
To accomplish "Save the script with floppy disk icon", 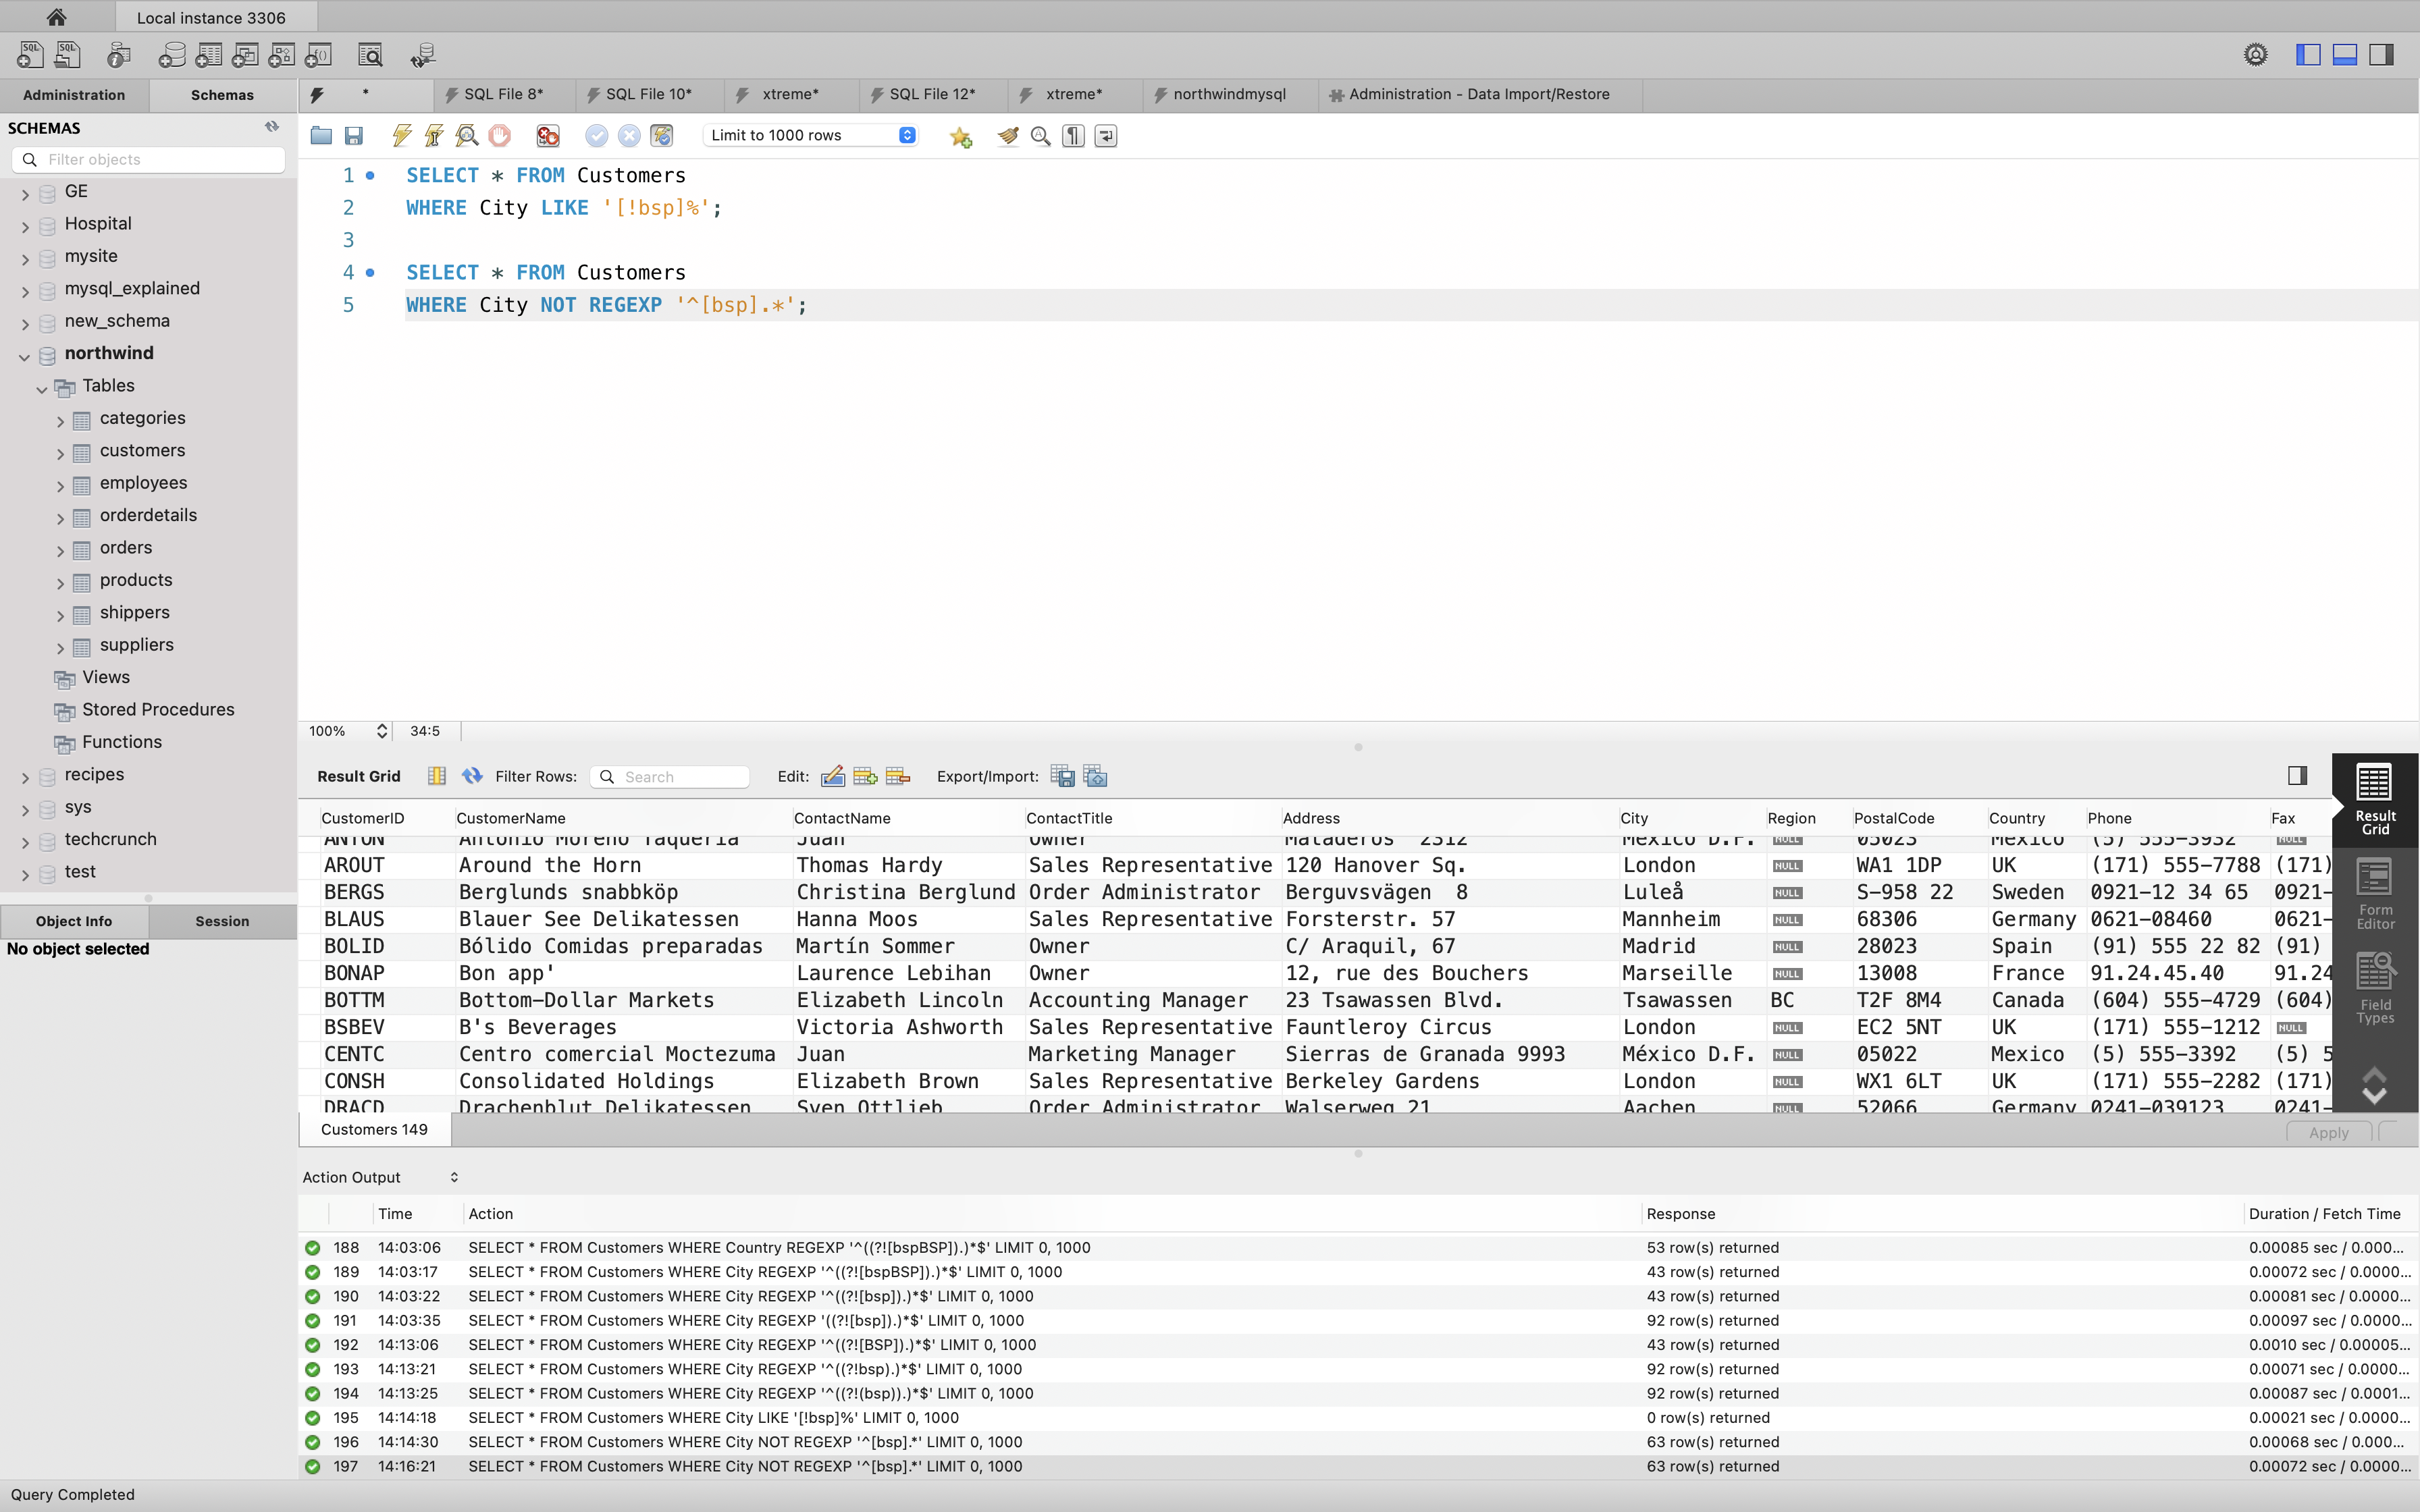I will tap(354, 136).
